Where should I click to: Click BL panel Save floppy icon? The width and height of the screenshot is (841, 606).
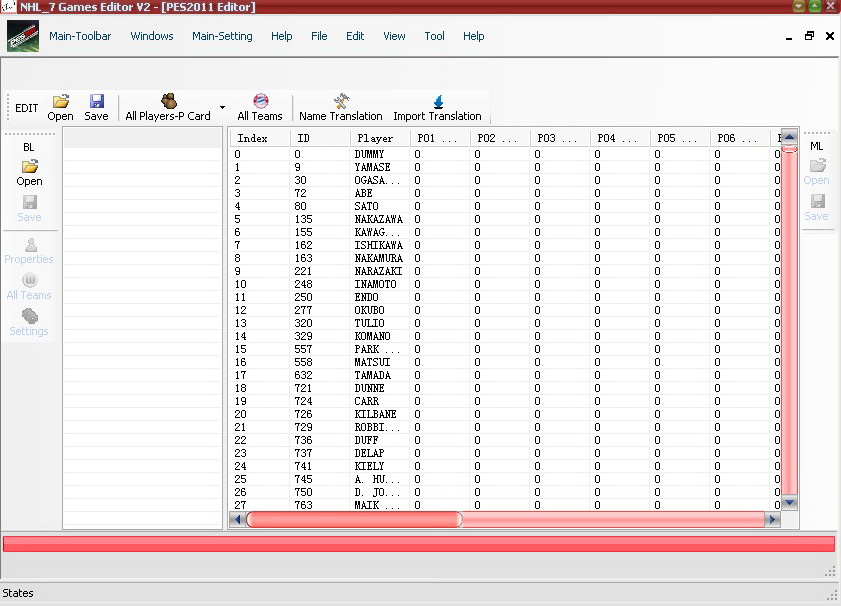point(29,202)
